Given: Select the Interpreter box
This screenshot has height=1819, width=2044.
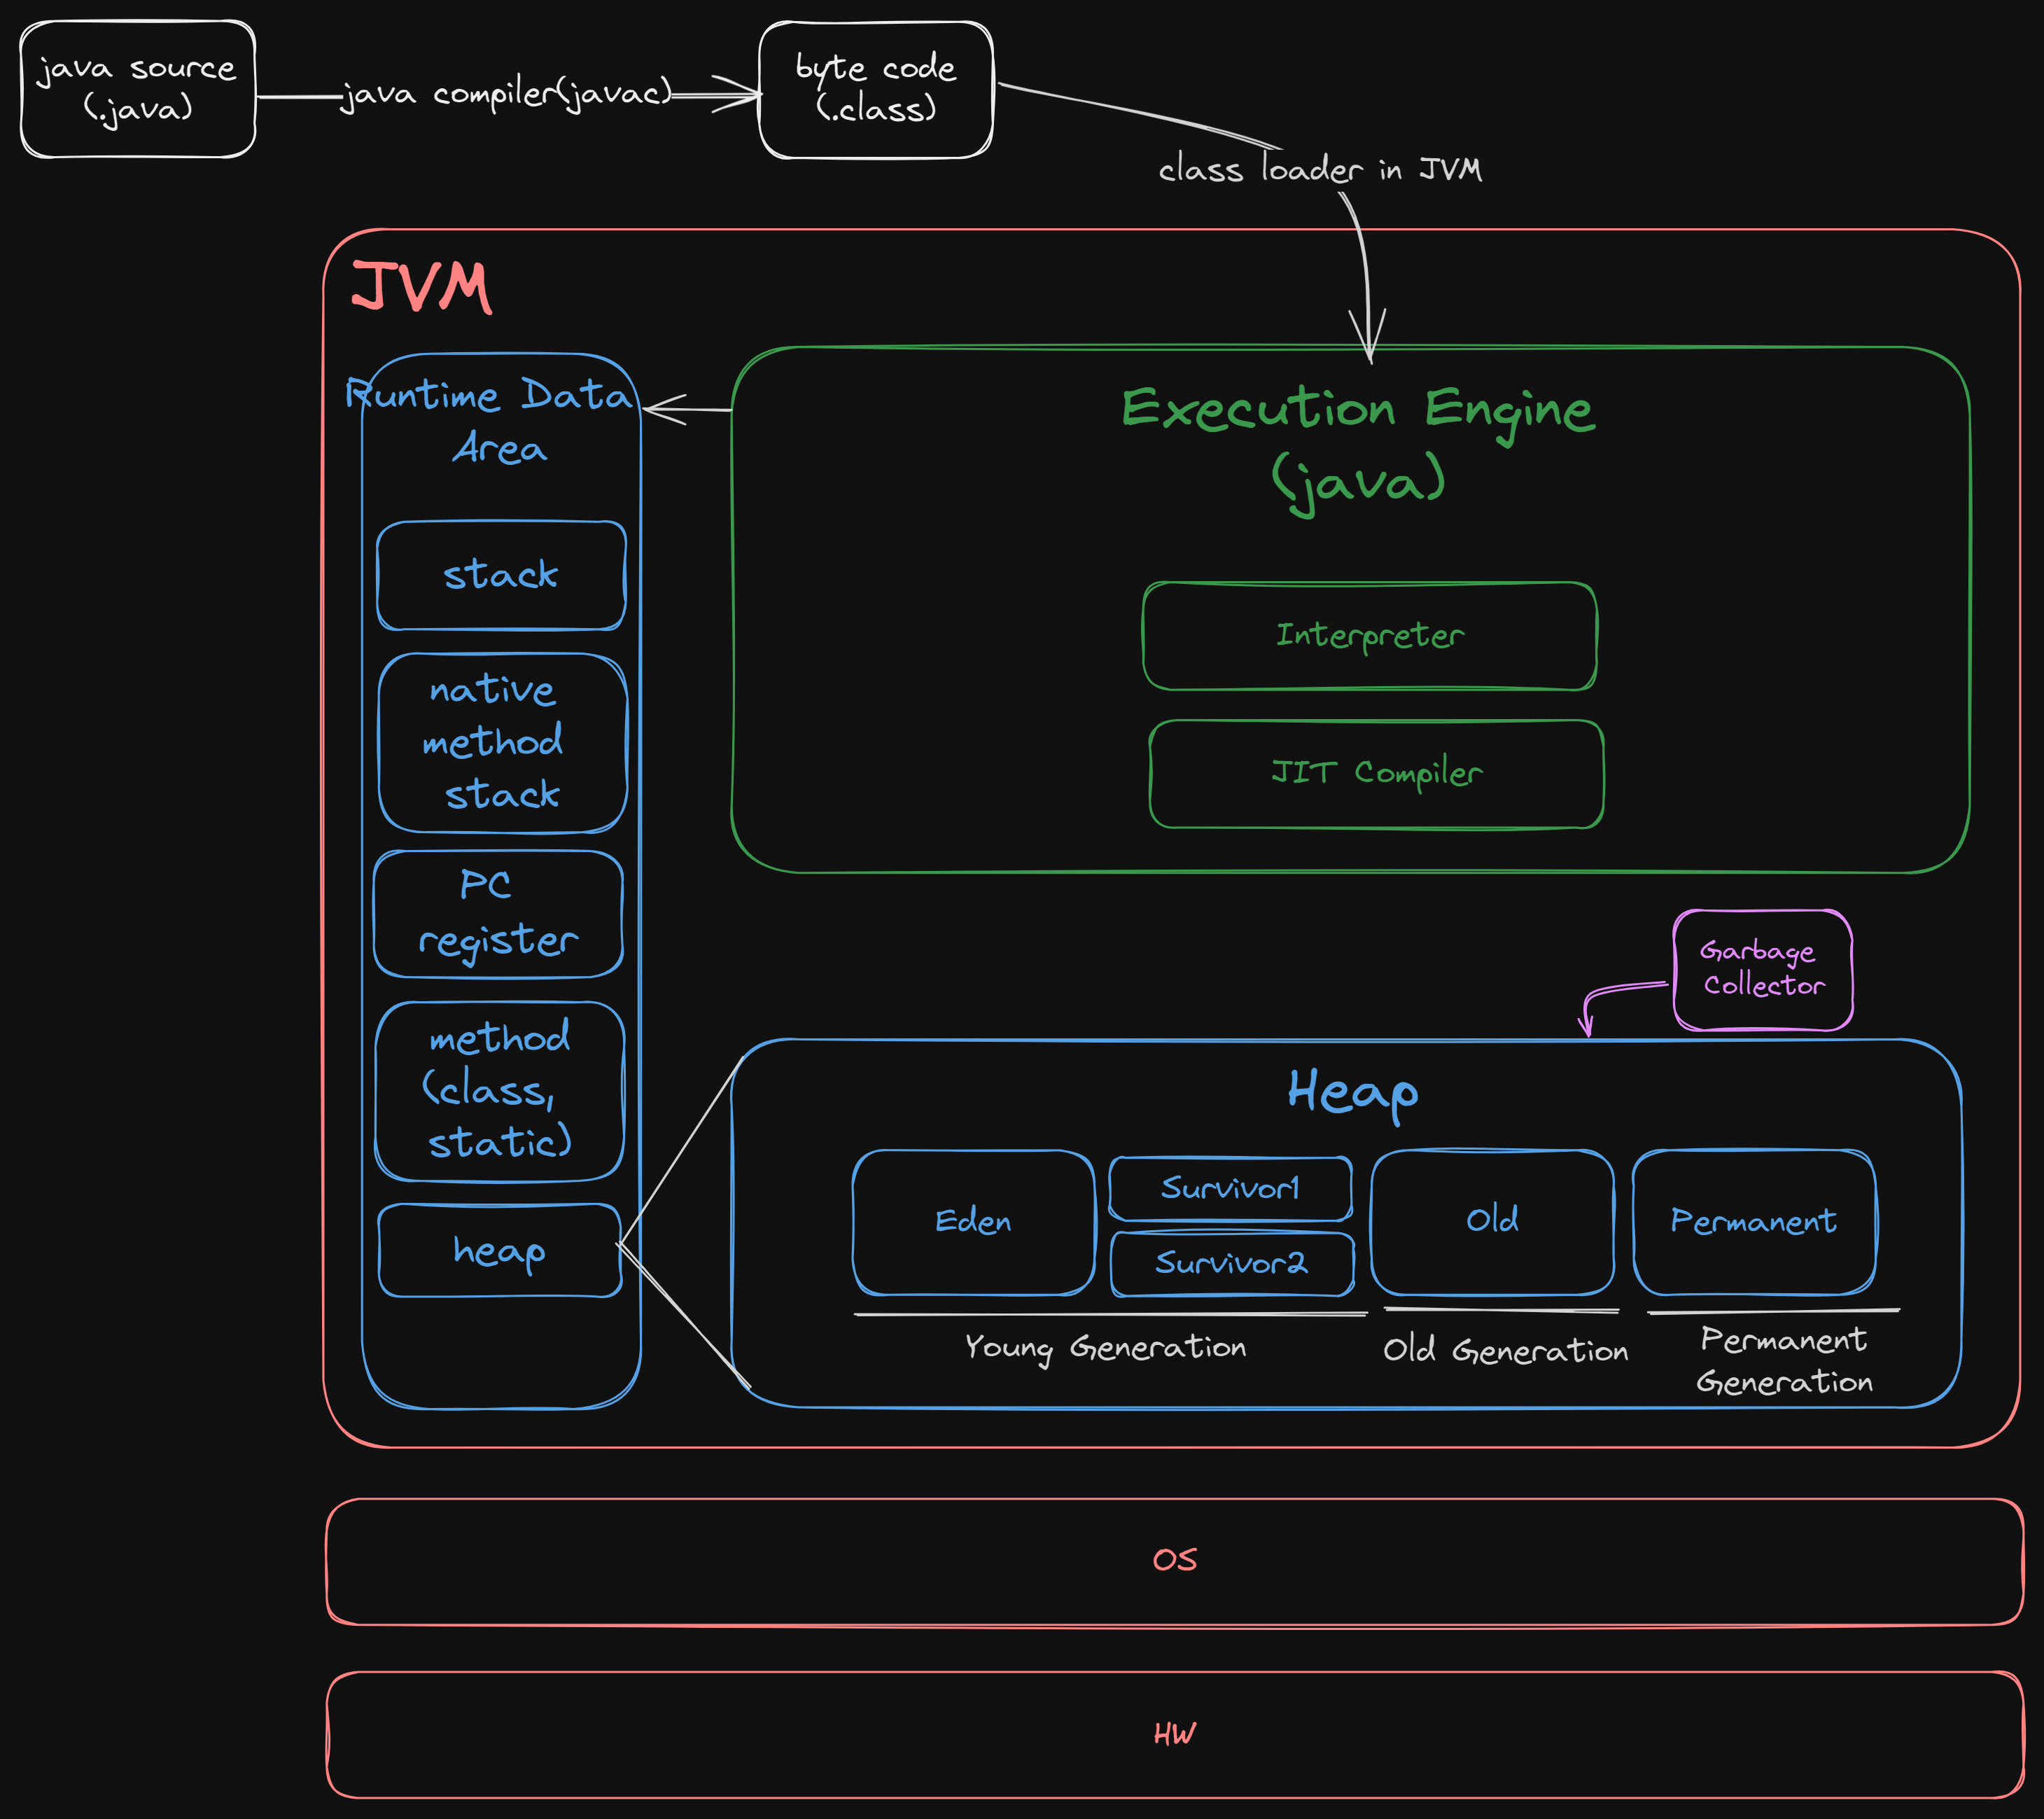Looking at the screenshot, I should [1369, 636].
